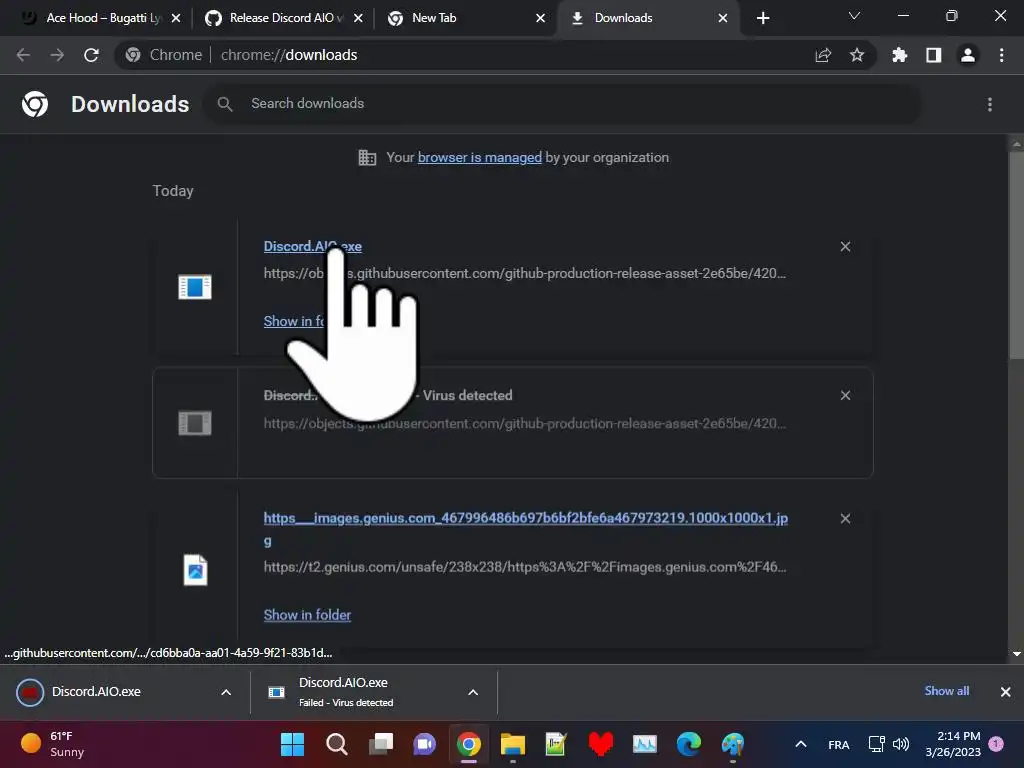Screen dimensions: 1024x768
Task: Toggle the browser side panel icon
Action: (934, 55)
